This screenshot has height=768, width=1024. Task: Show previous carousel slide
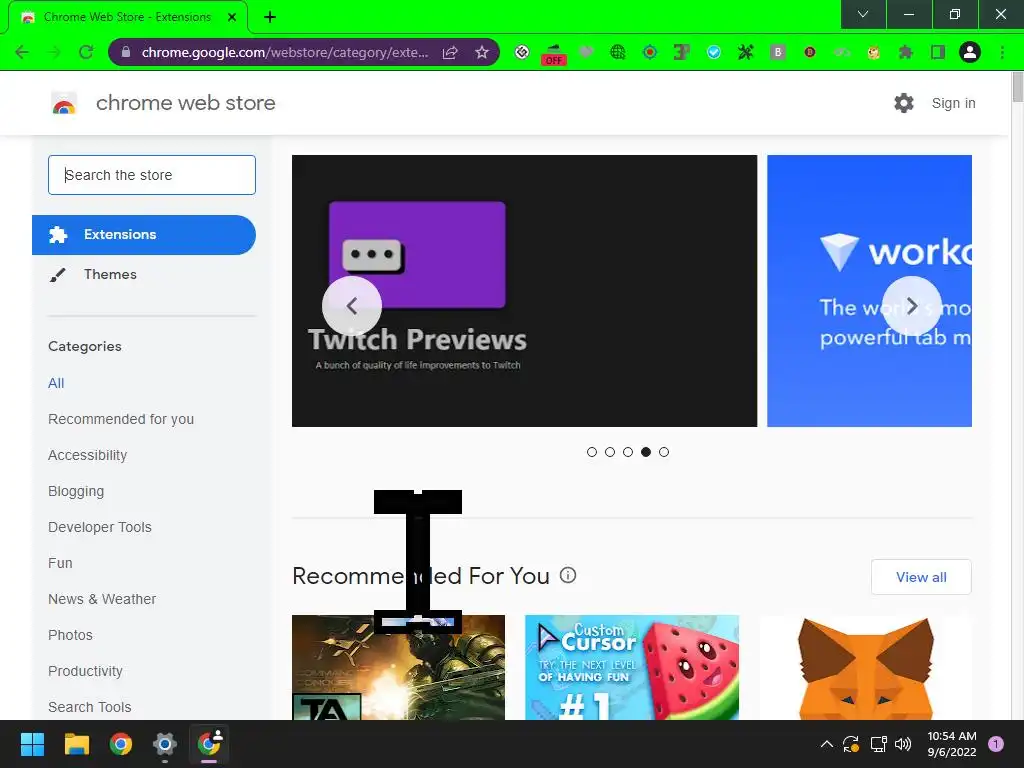[x=352, y=306]
